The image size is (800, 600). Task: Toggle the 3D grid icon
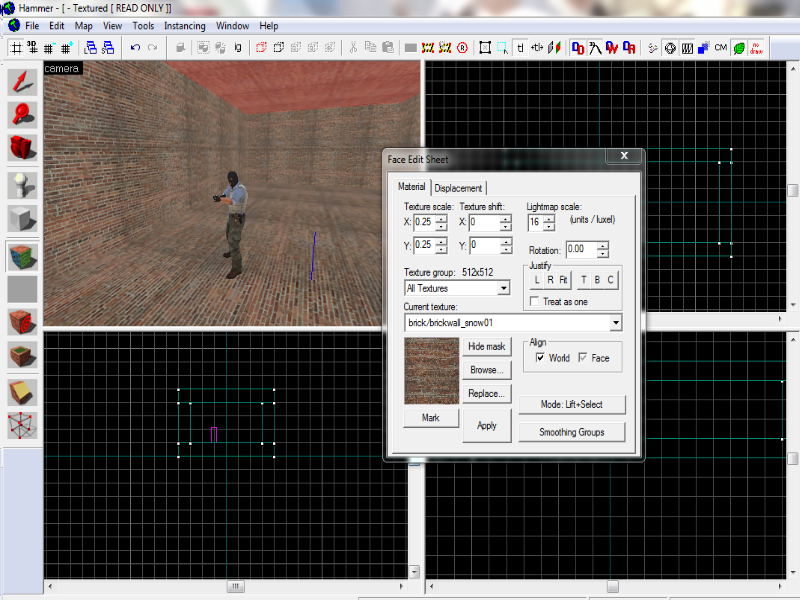click(x=33, y=48)
